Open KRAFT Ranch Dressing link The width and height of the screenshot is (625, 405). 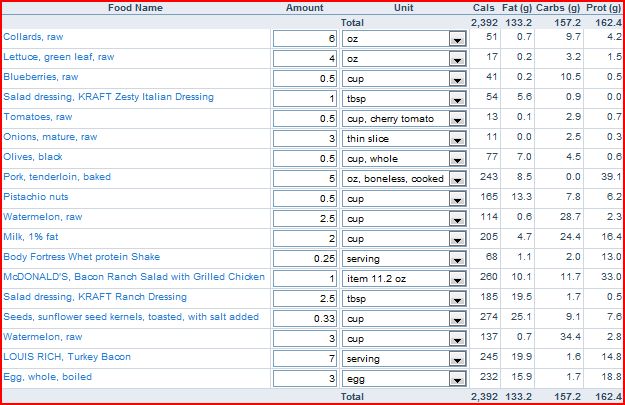point(95,297)
